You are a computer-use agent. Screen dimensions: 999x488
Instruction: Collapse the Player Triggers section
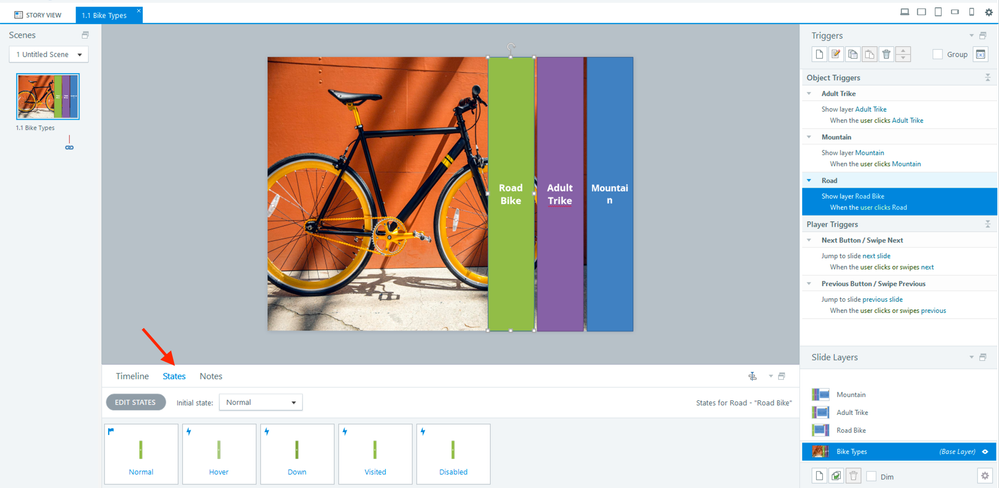987,224
